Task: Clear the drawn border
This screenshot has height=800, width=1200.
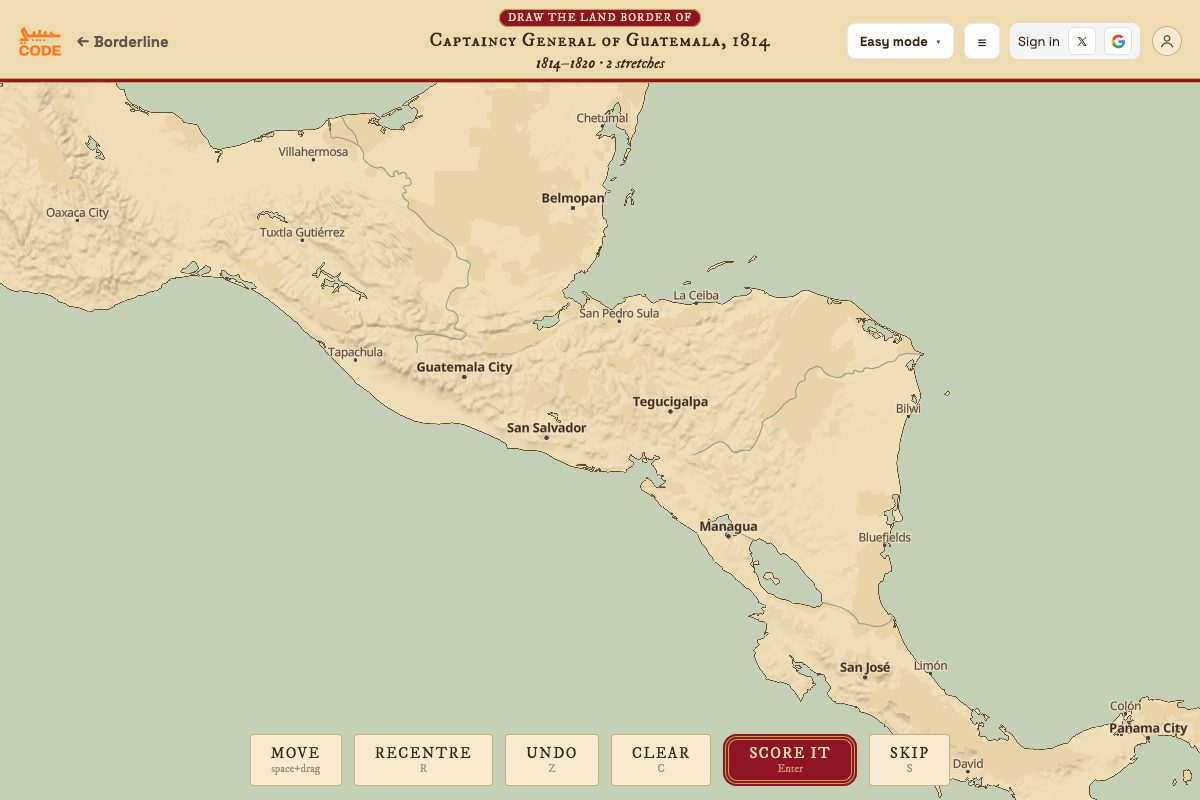Action: (661, 760)
